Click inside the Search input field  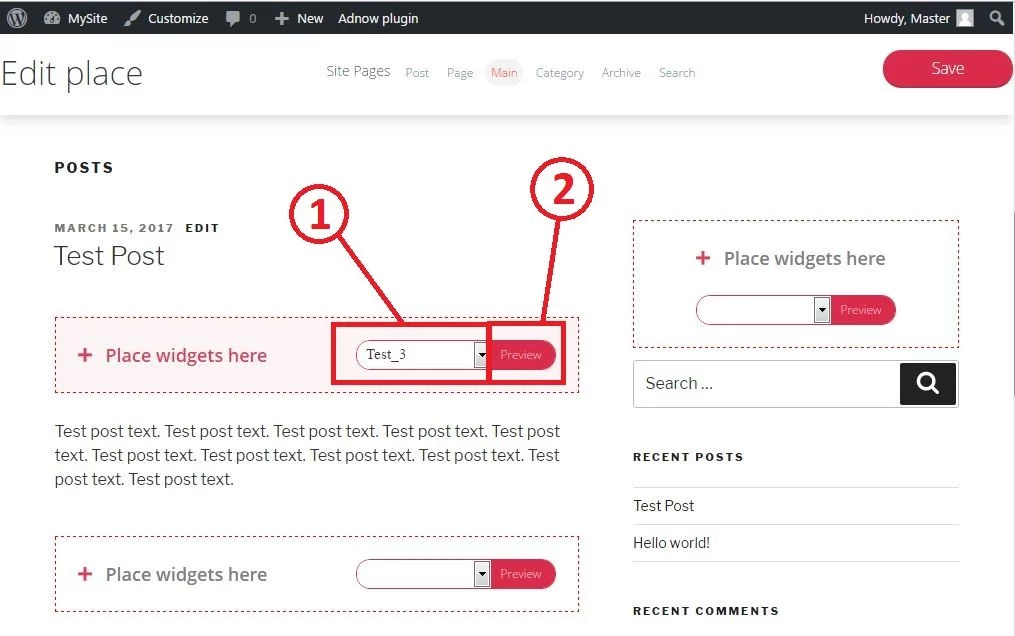tap(760, 383)
